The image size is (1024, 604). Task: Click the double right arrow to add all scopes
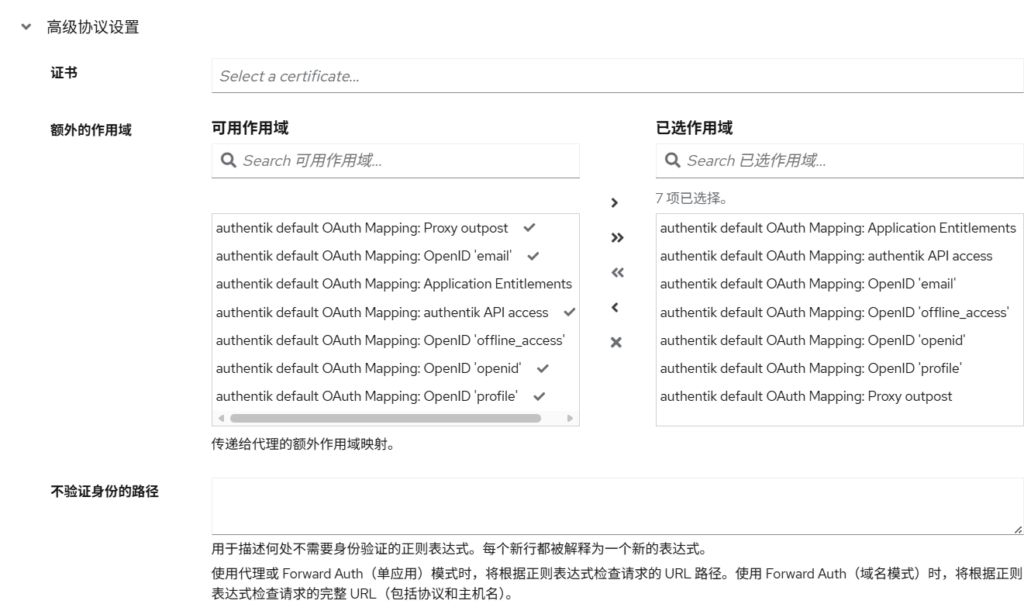(617, 237)
